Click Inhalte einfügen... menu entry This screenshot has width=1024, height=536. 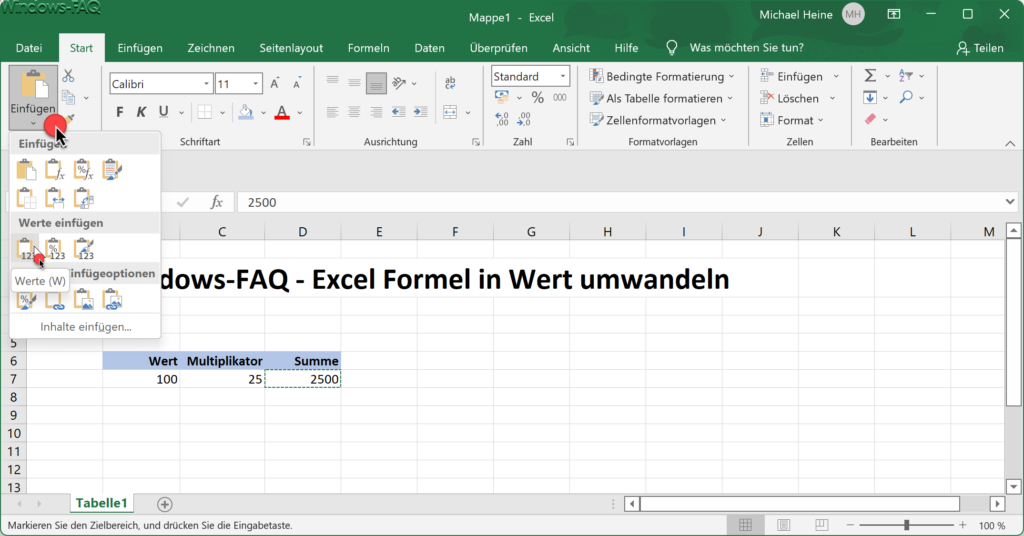click(86, 326)
